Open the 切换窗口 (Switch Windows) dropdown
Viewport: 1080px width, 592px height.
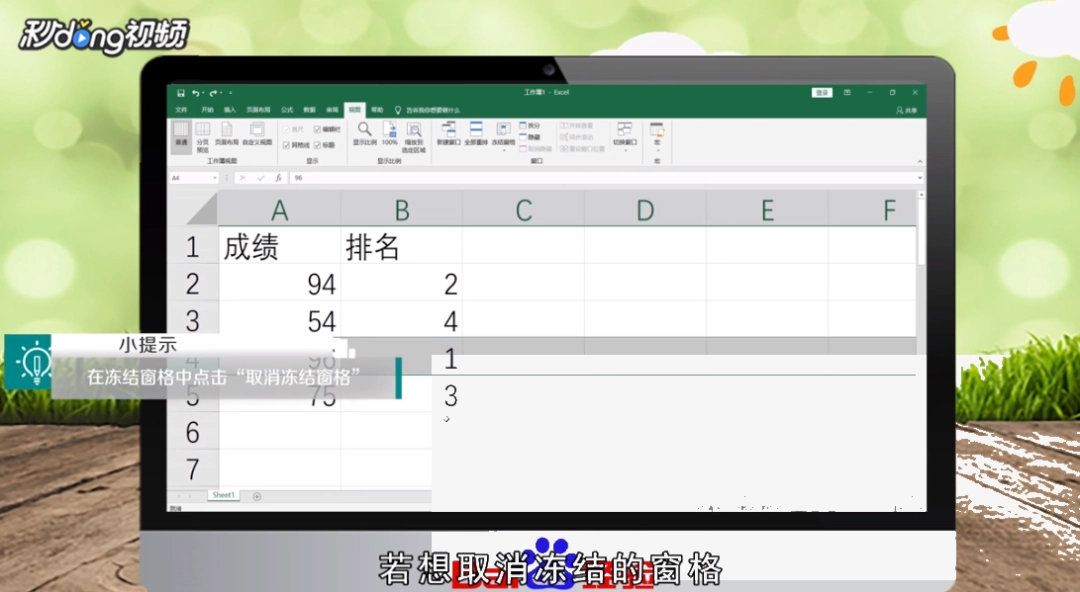tap(625, 136)
